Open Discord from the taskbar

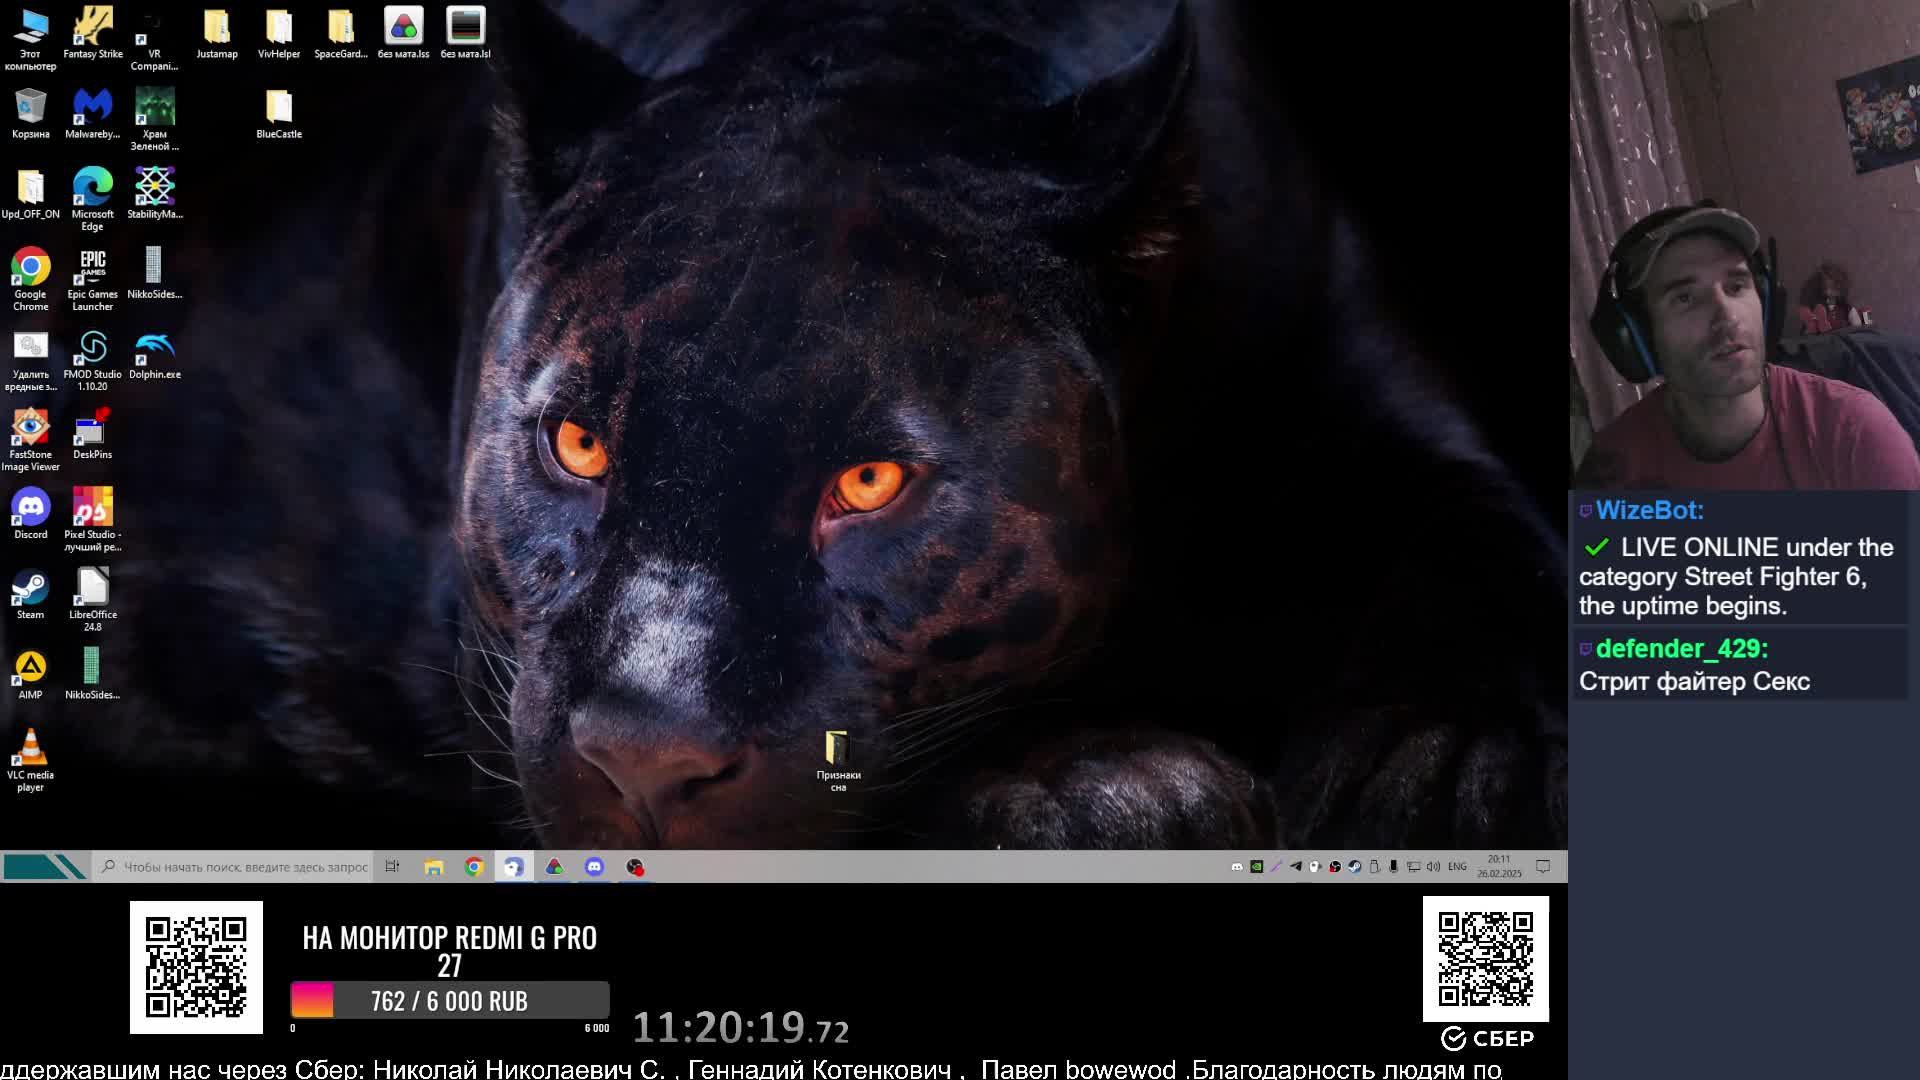pyautogui.click(x=594, y=867)
